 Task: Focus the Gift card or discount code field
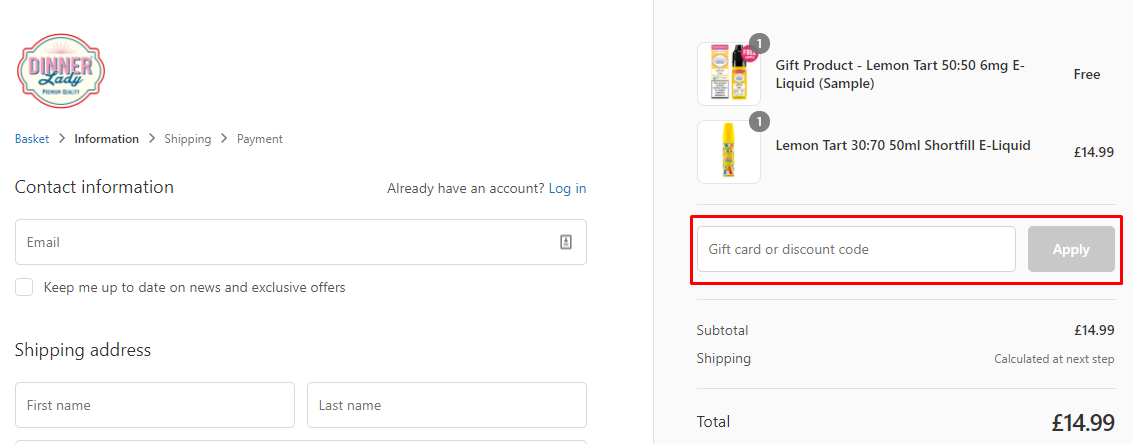(x=856, y=249)
